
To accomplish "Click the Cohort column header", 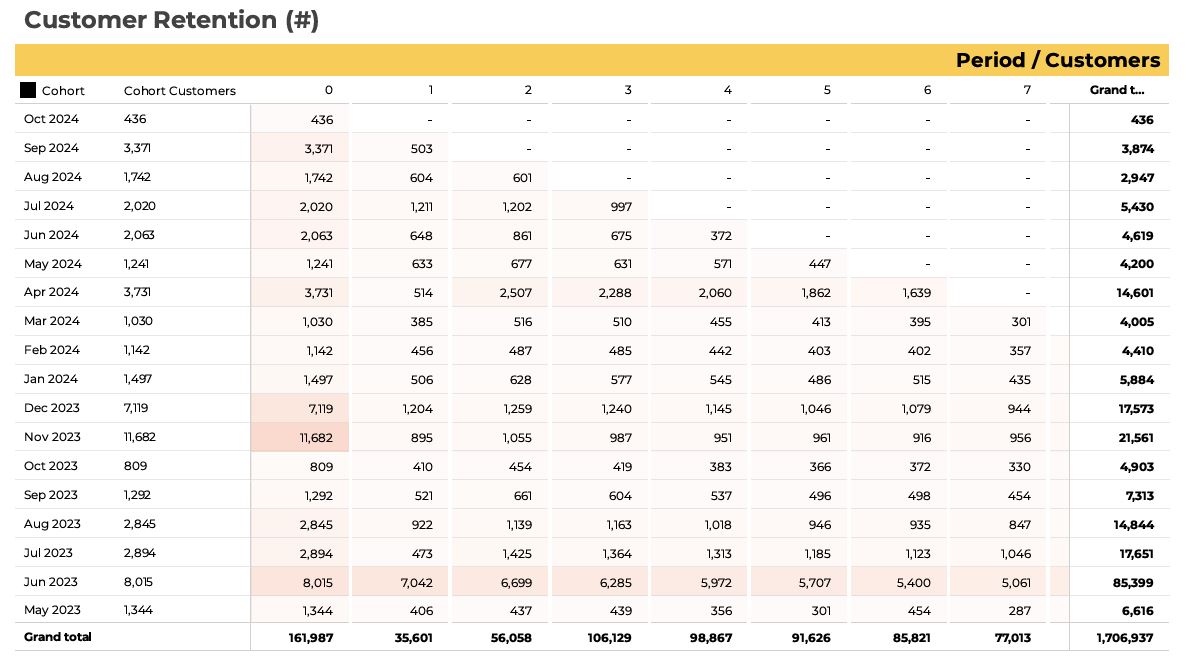I will click(63, 91).
